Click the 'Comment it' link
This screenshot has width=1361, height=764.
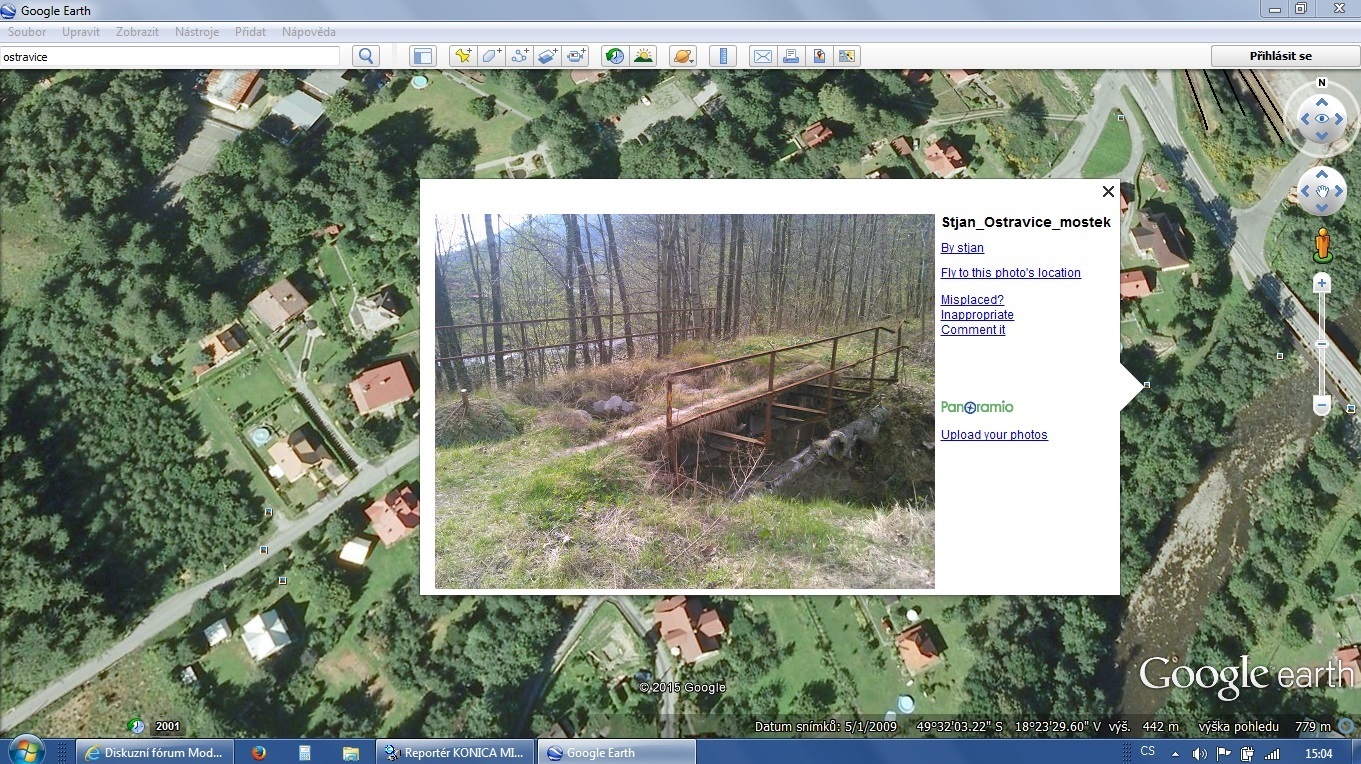pyautogui.click(x=973, y=330)
